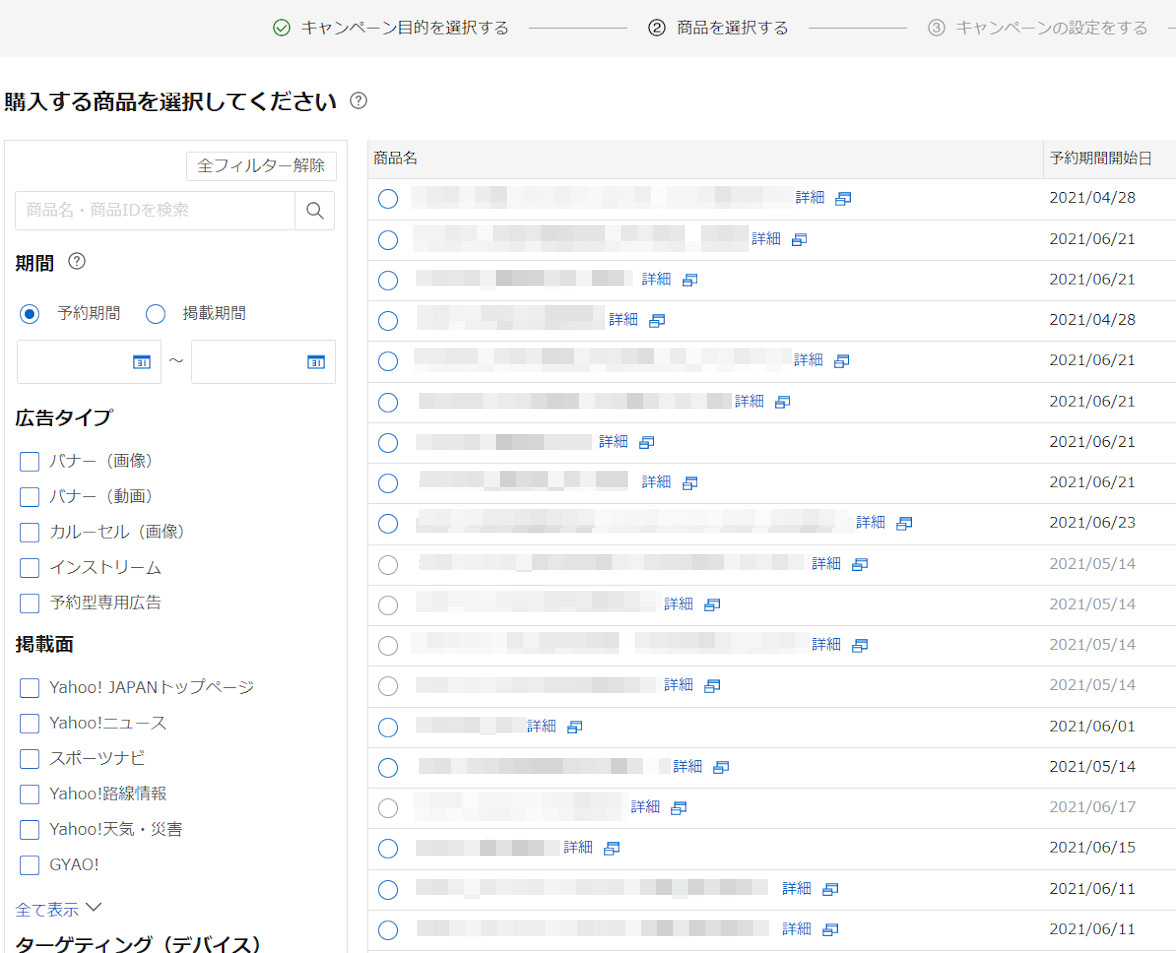Open new-window icon for the 2021/06/23 row

click(x=904, y=523)
